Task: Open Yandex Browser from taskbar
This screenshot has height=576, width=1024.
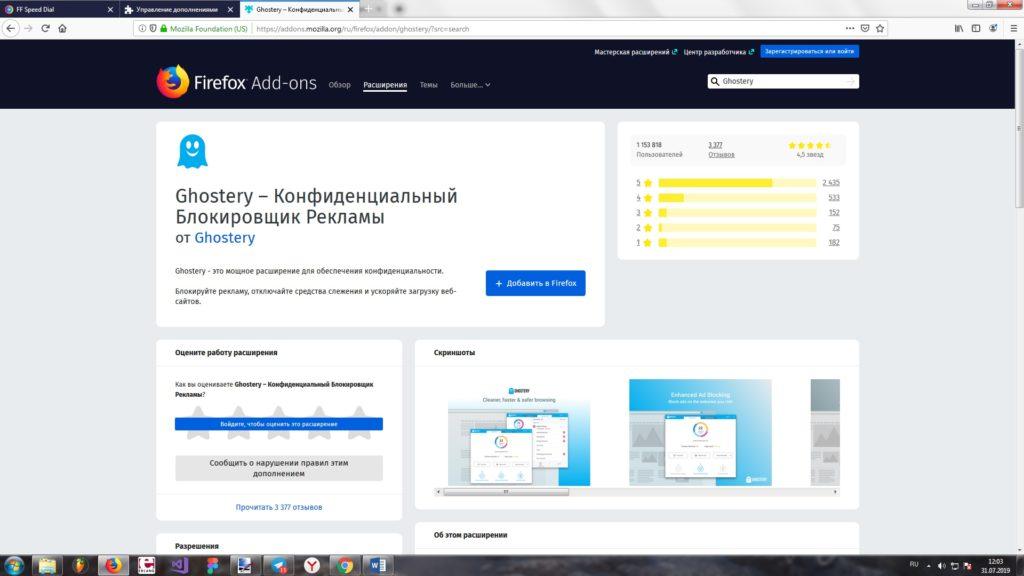Action: tap(312, 566)
